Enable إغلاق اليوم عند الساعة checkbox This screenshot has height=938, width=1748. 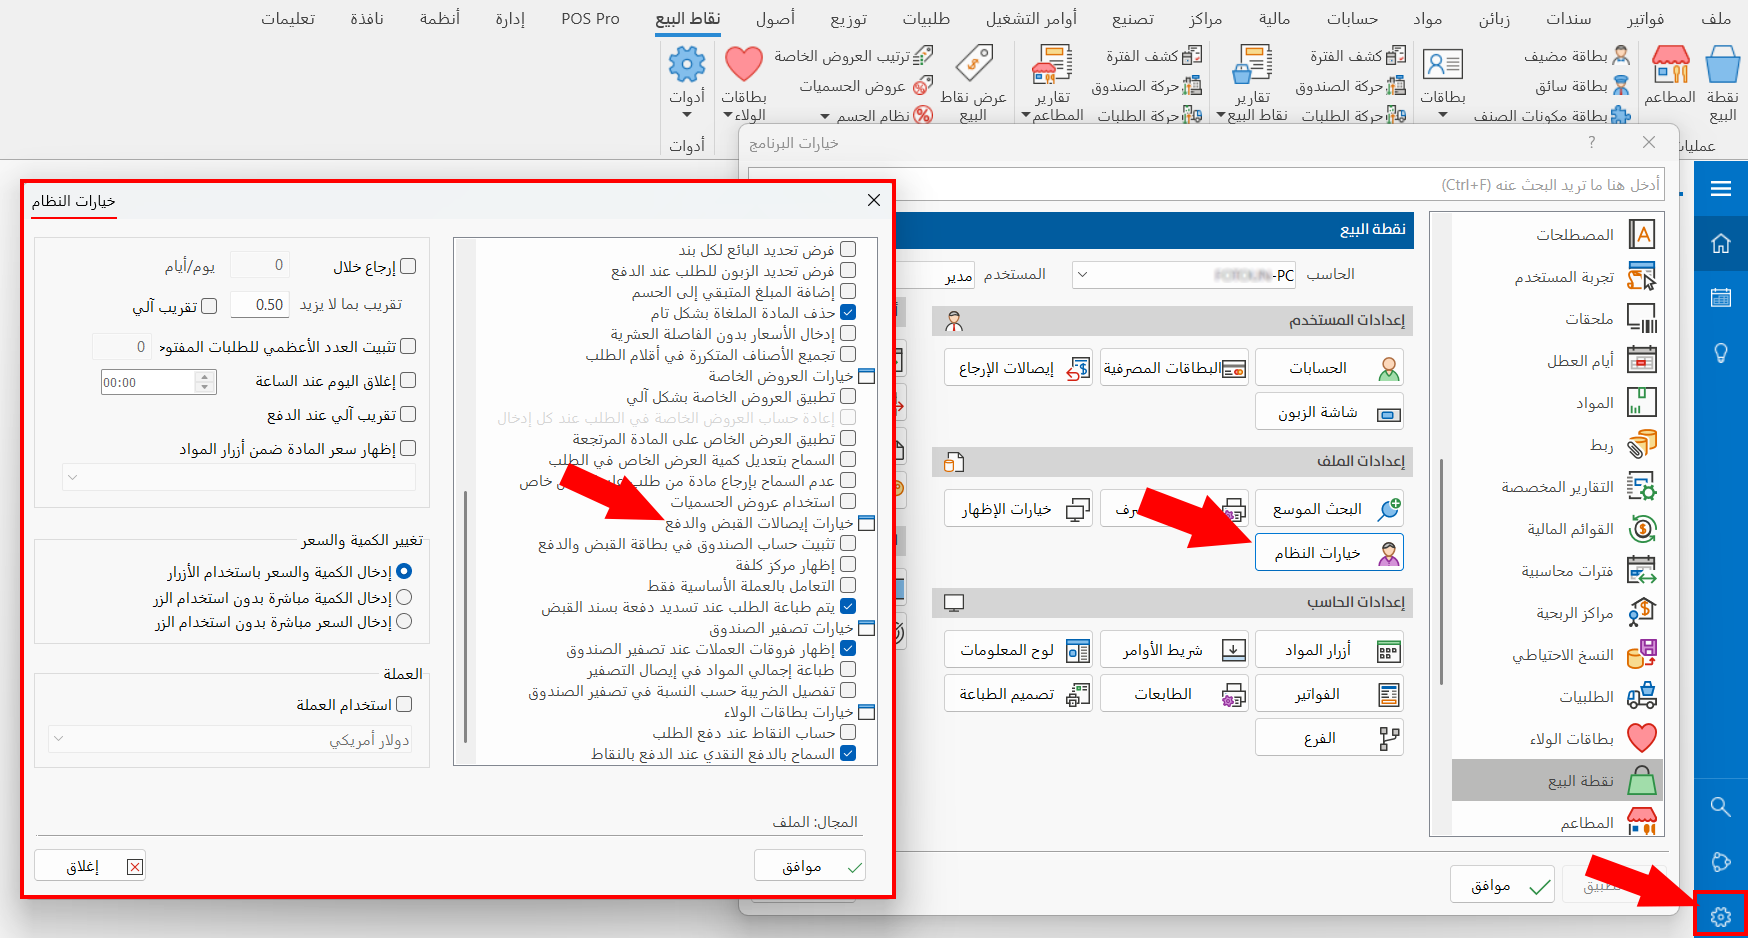408,380
